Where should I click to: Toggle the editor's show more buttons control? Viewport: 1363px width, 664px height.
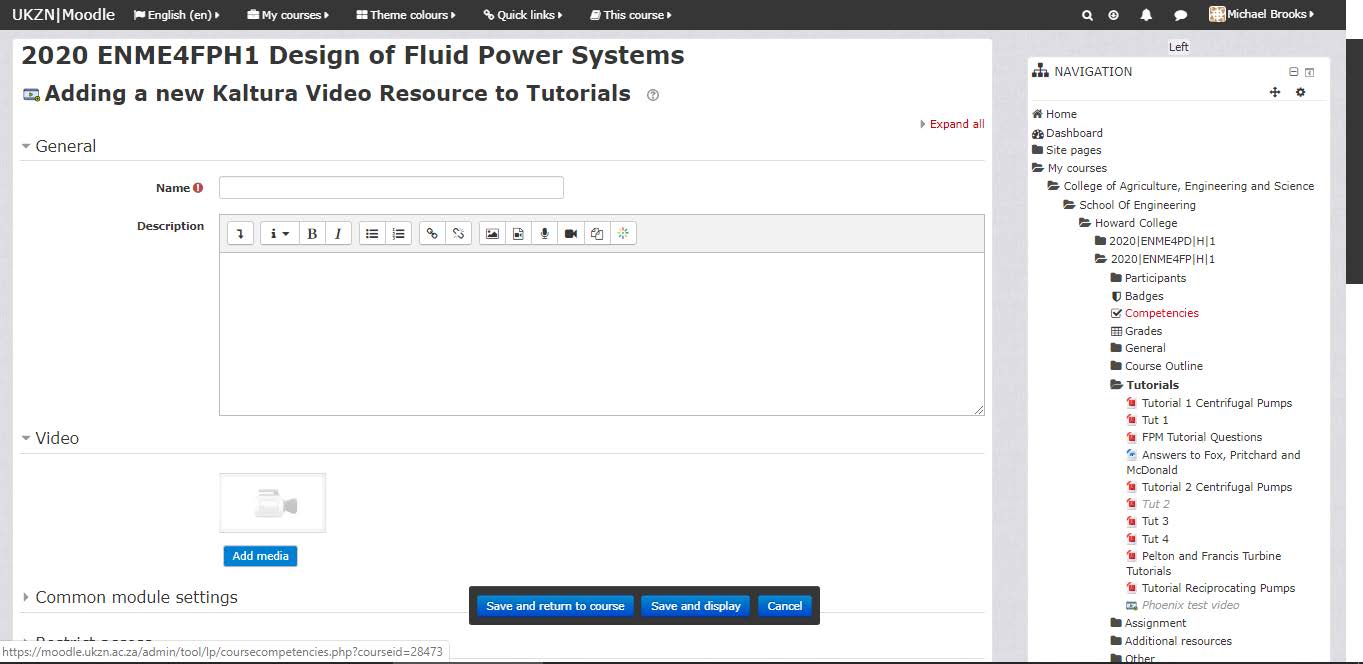240,234
